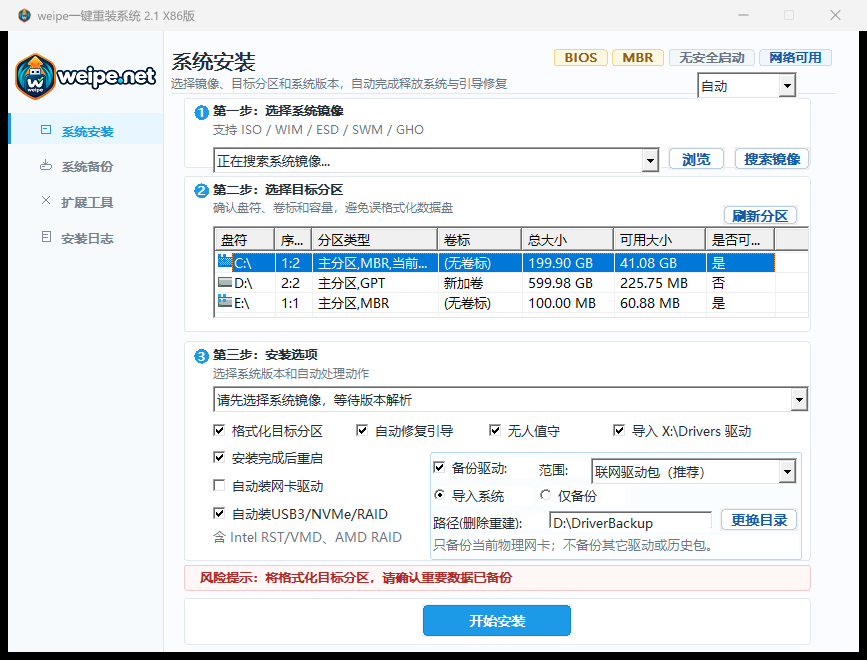
Task: Toggle 备份驱动 checkbox
Action: tap(439, 468)
